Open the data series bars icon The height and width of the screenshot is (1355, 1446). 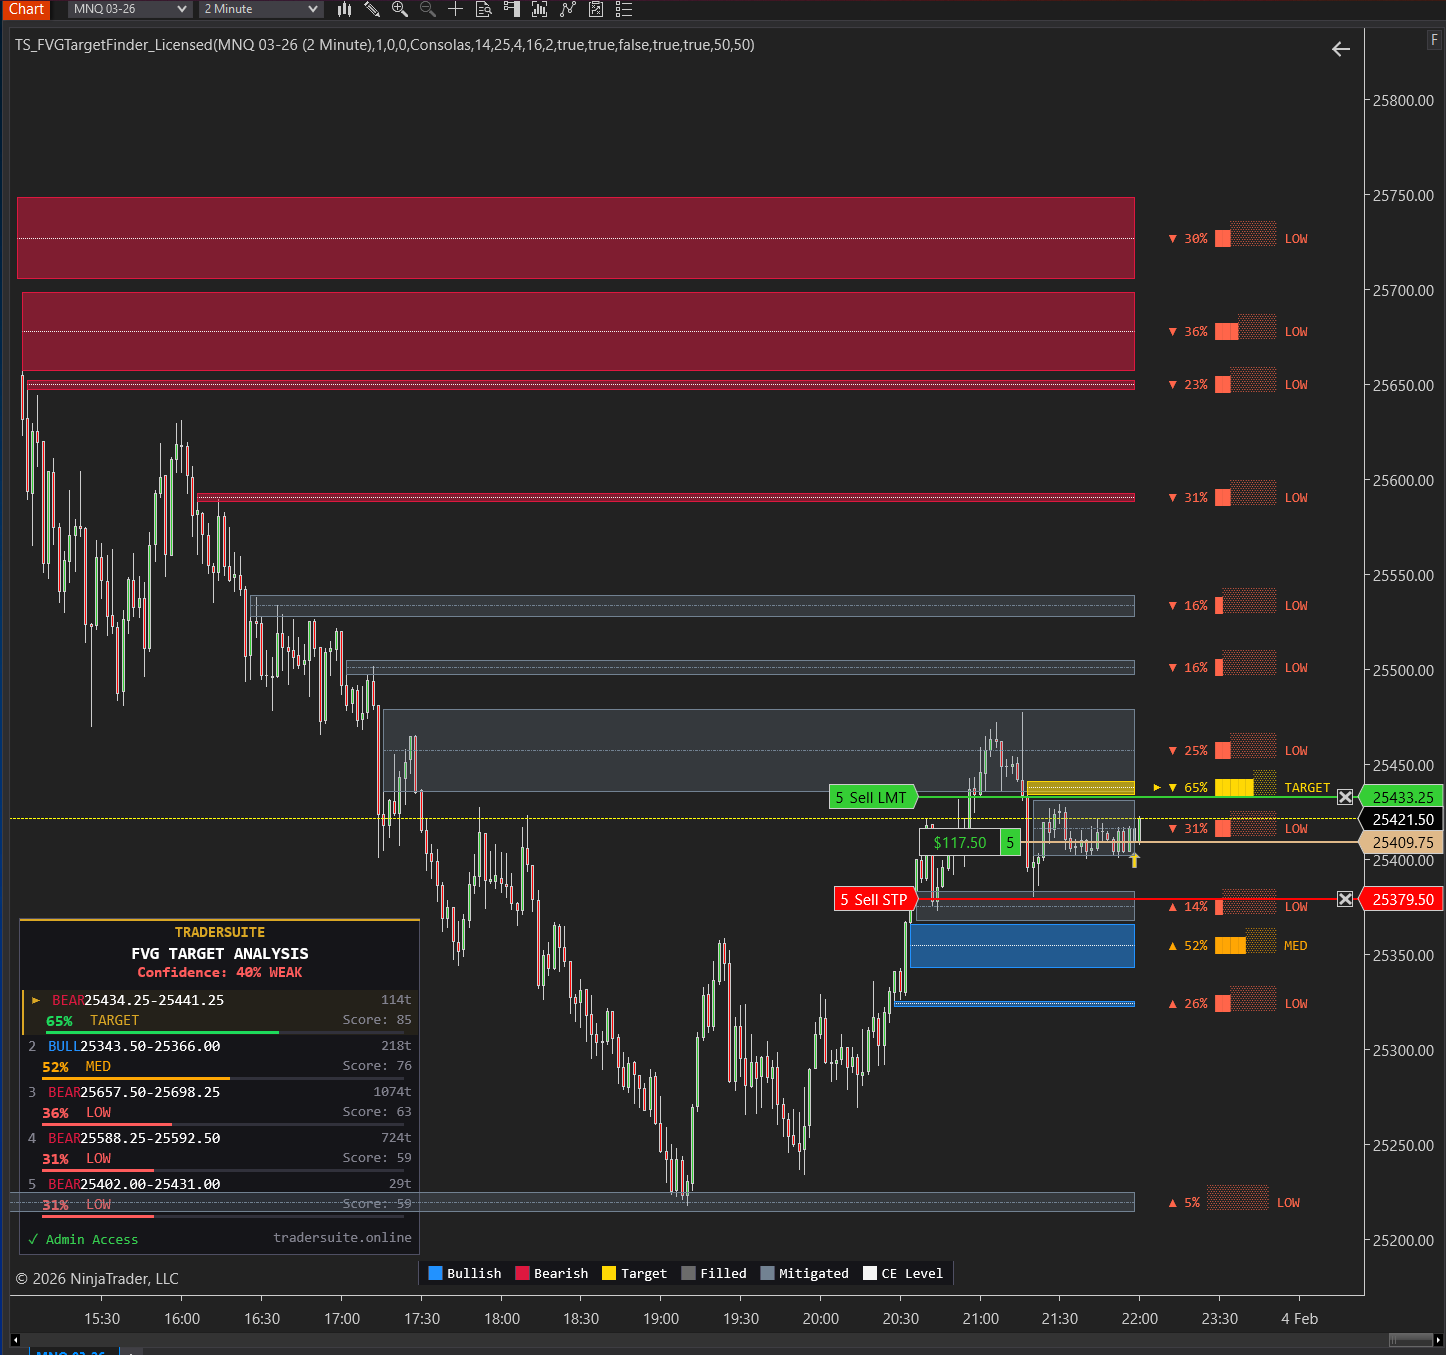coord(540,9)
